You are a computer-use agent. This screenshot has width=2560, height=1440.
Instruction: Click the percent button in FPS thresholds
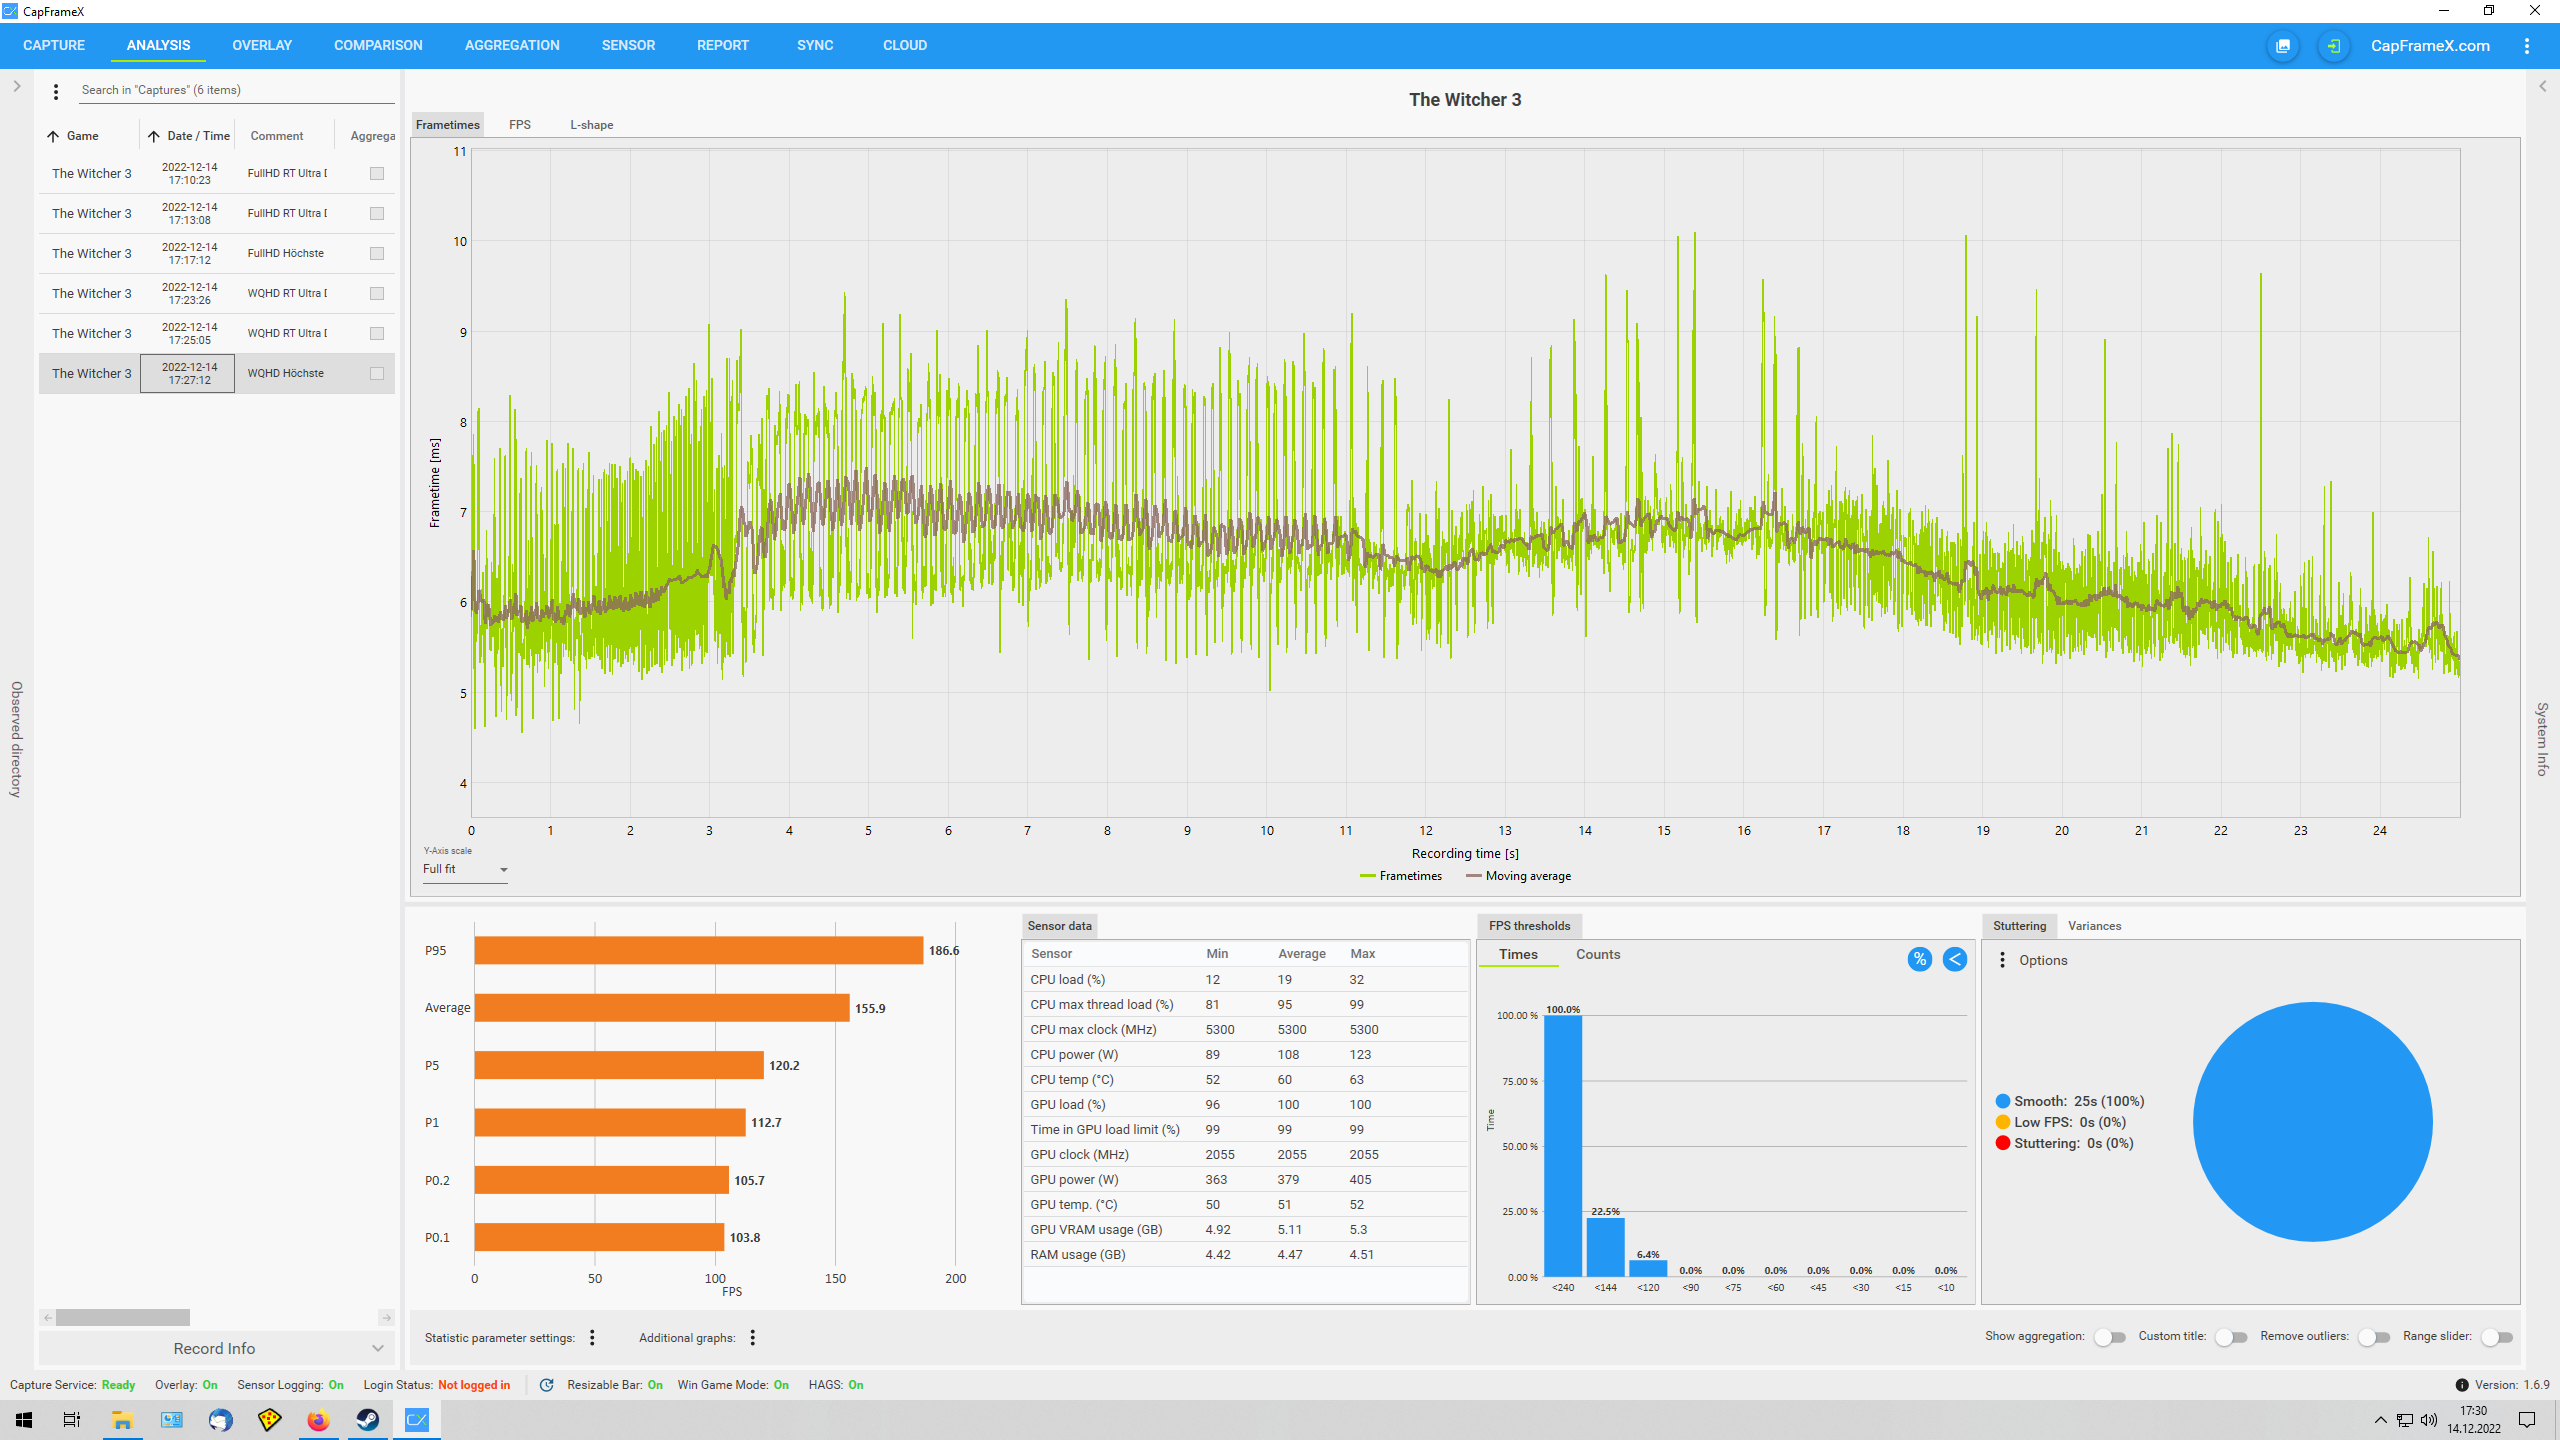[x=1919, y=959]
